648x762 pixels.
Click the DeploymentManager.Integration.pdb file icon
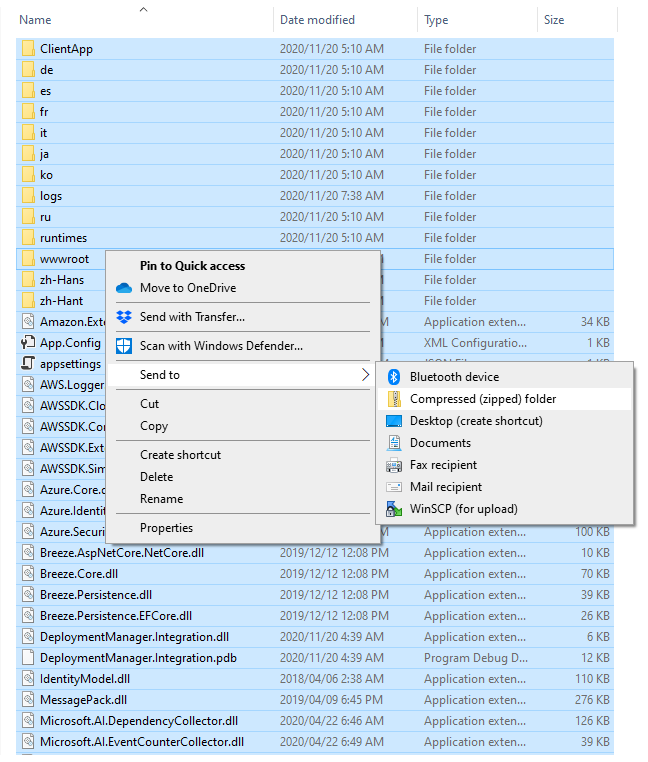point(28,658)
